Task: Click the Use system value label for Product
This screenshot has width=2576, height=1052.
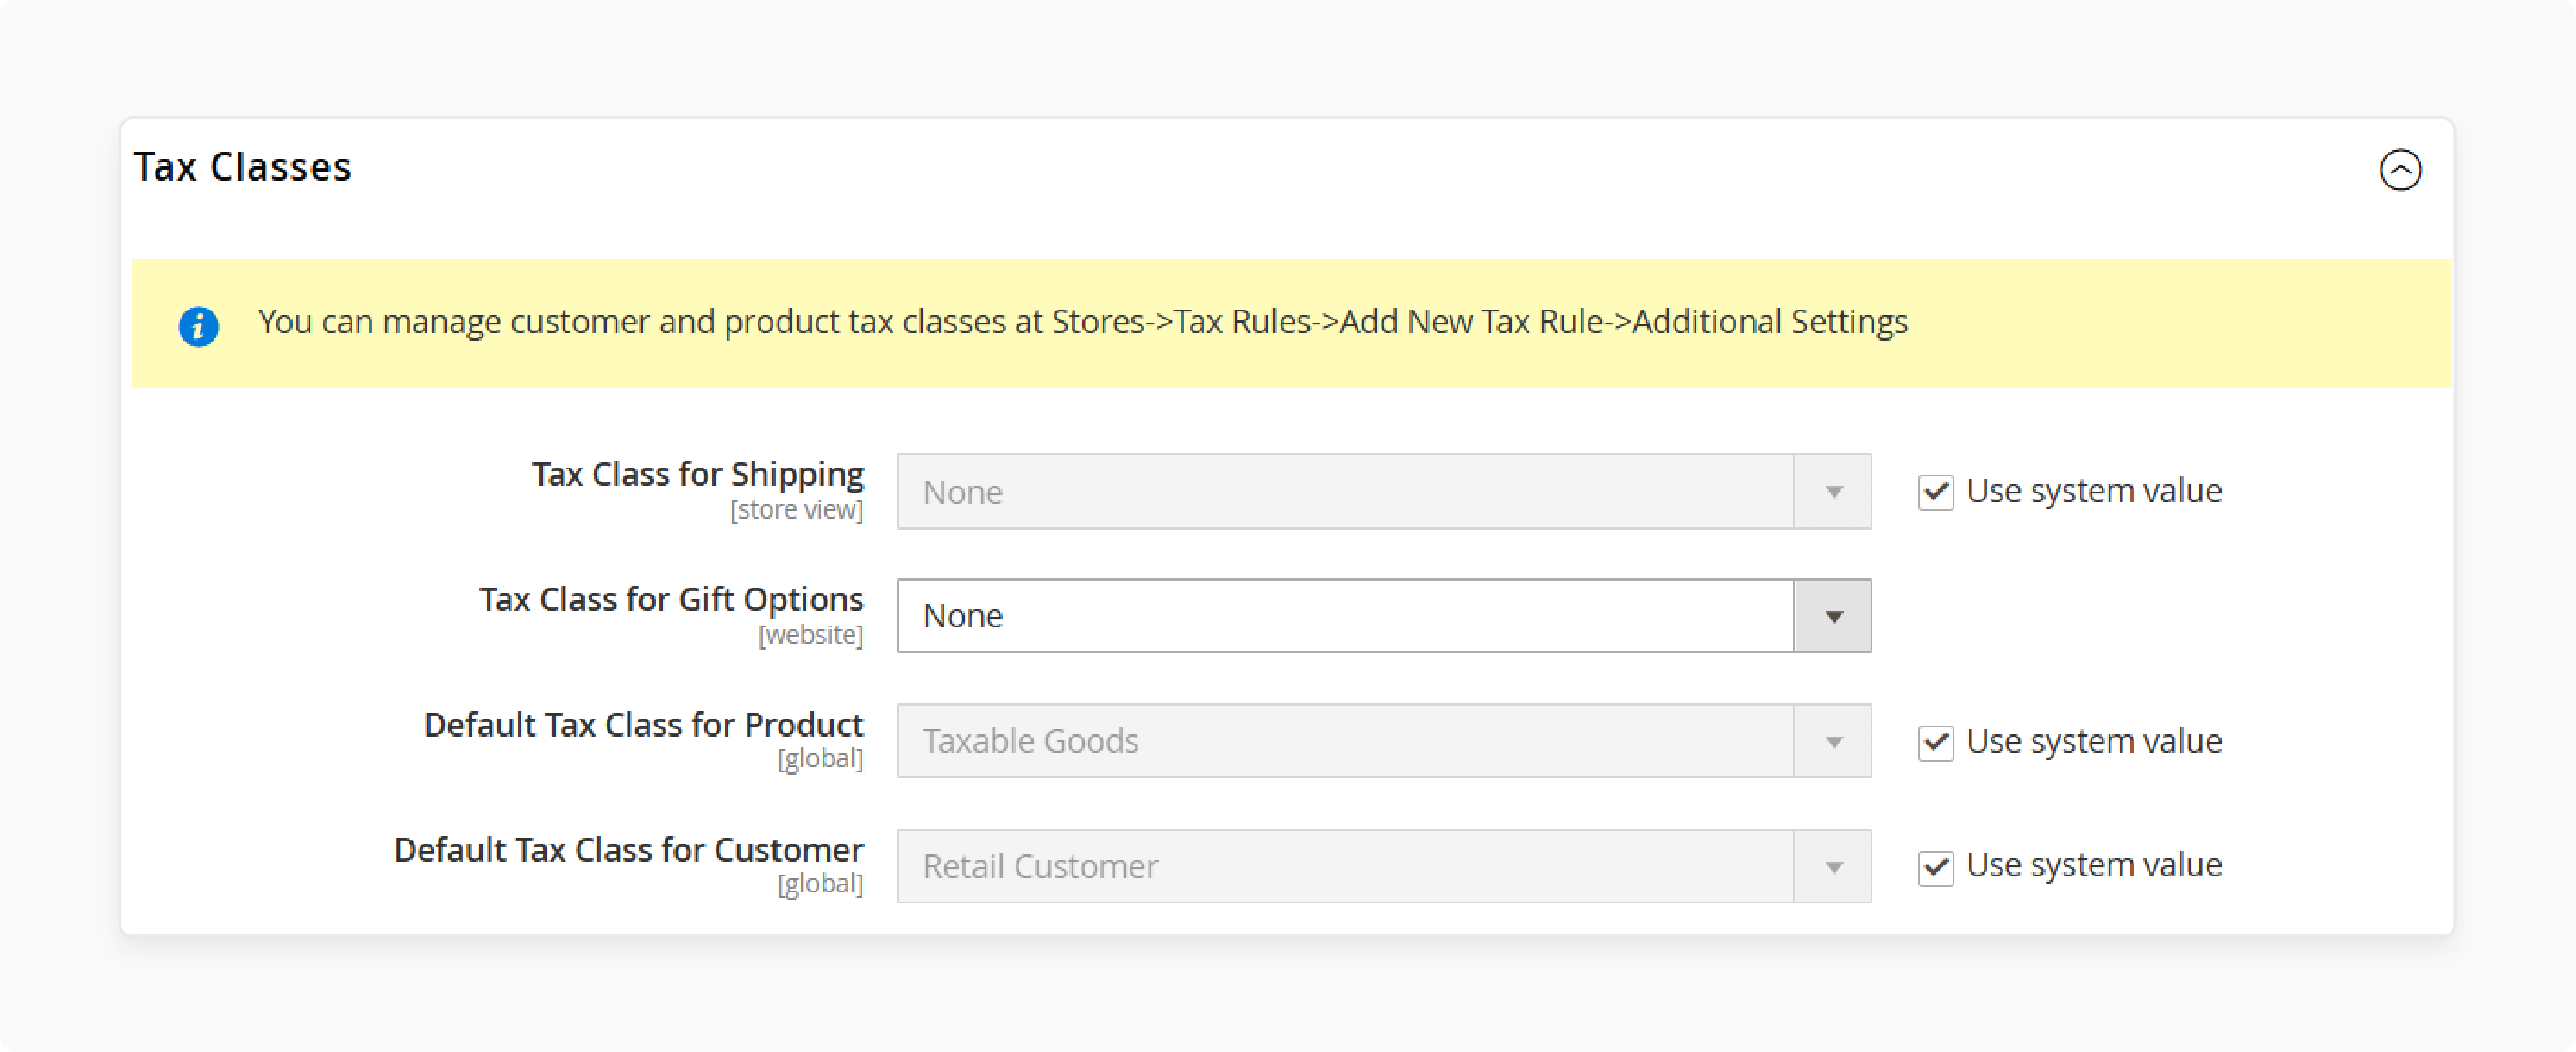Action: click(x=2093, y=741)
